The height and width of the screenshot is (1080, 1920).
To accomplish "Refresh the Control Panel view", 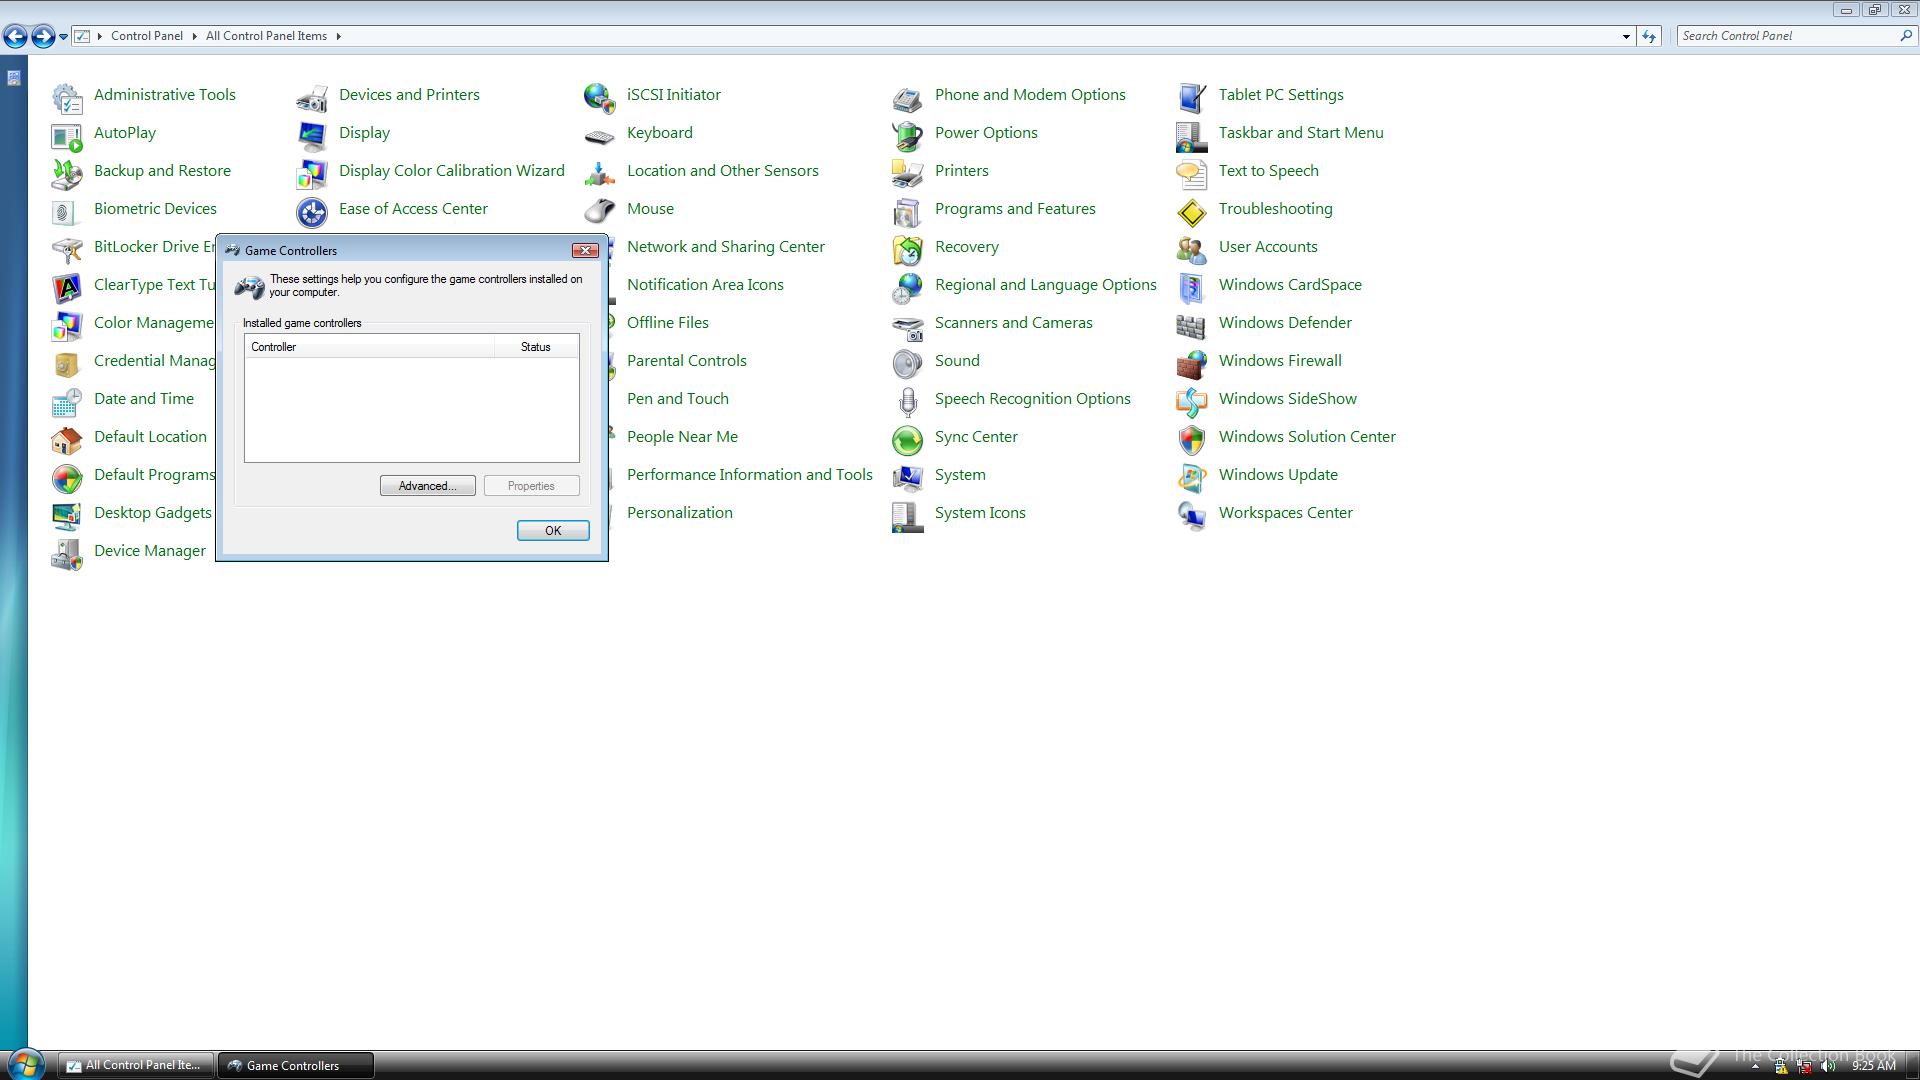I will [1649, 37].
